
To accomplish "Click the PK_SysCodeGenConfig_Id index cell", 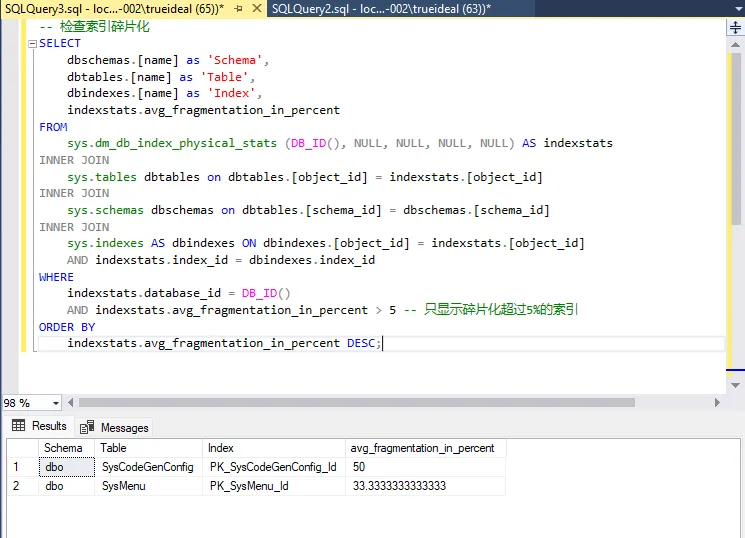I will tap(272, 467).
